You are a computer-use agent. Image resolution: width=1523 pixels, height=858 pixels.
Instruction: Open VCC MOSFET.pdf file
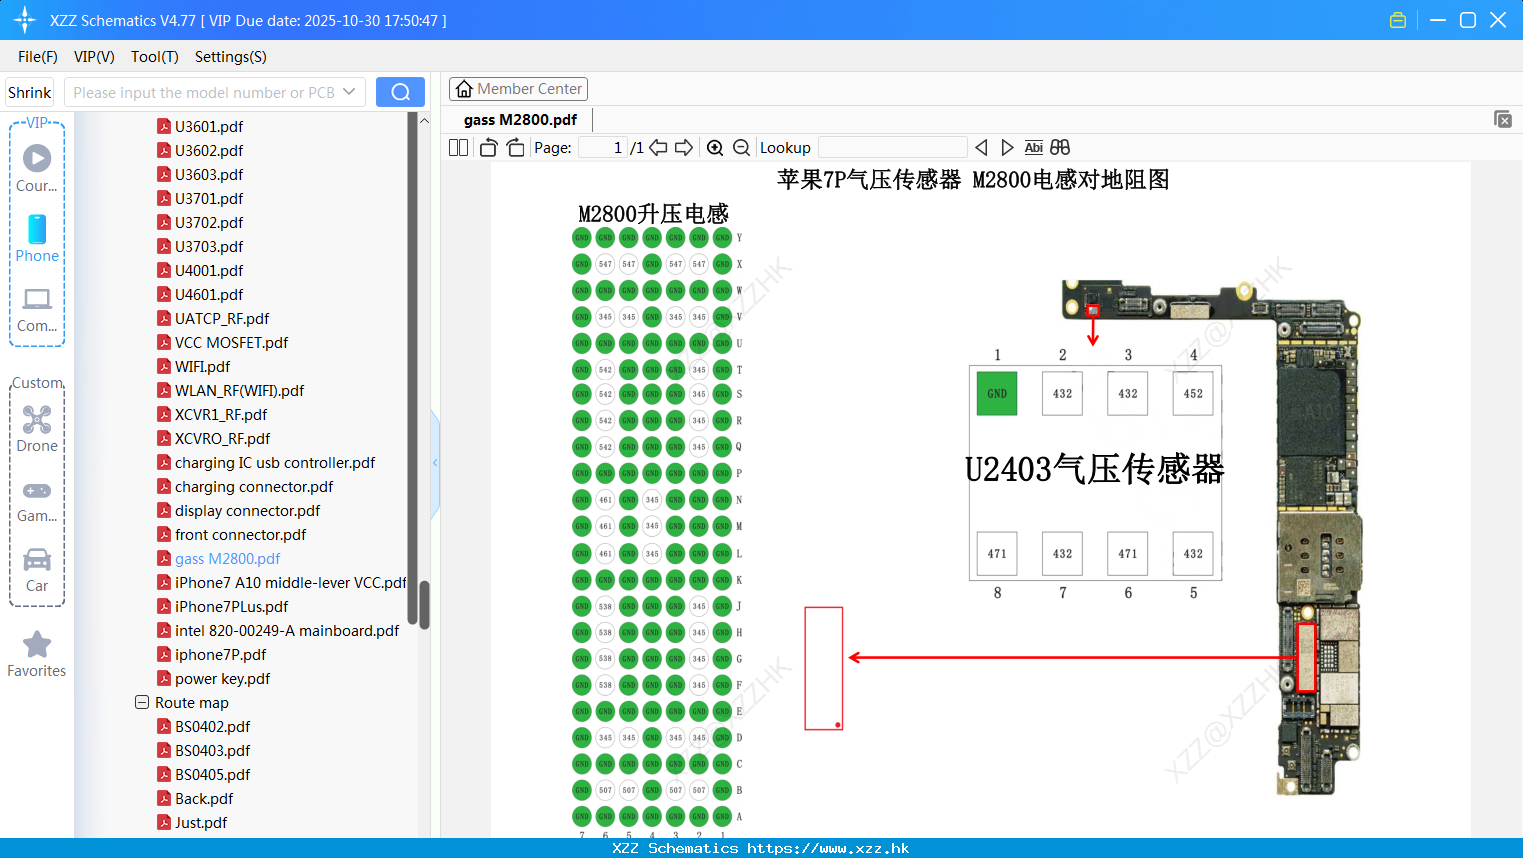tap(231, 342)
